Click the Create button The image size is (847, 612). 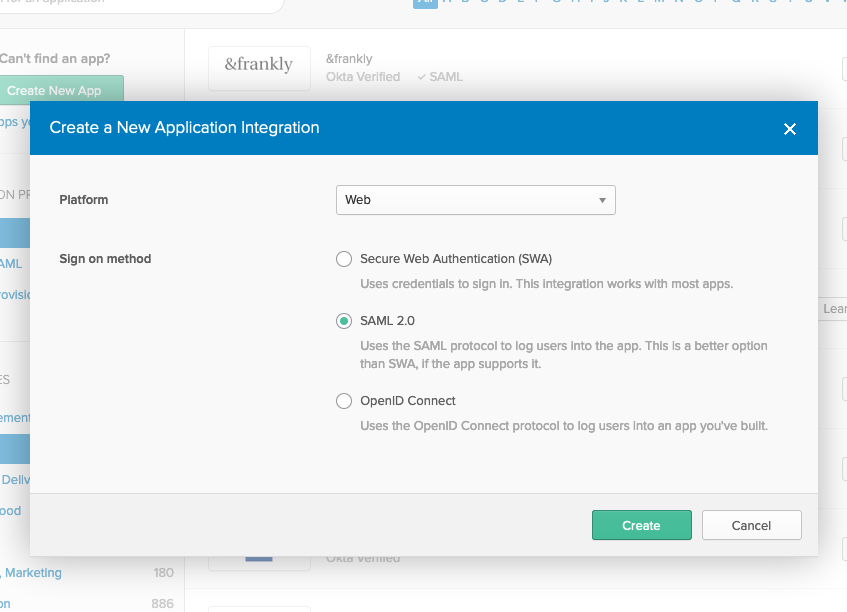641,524
